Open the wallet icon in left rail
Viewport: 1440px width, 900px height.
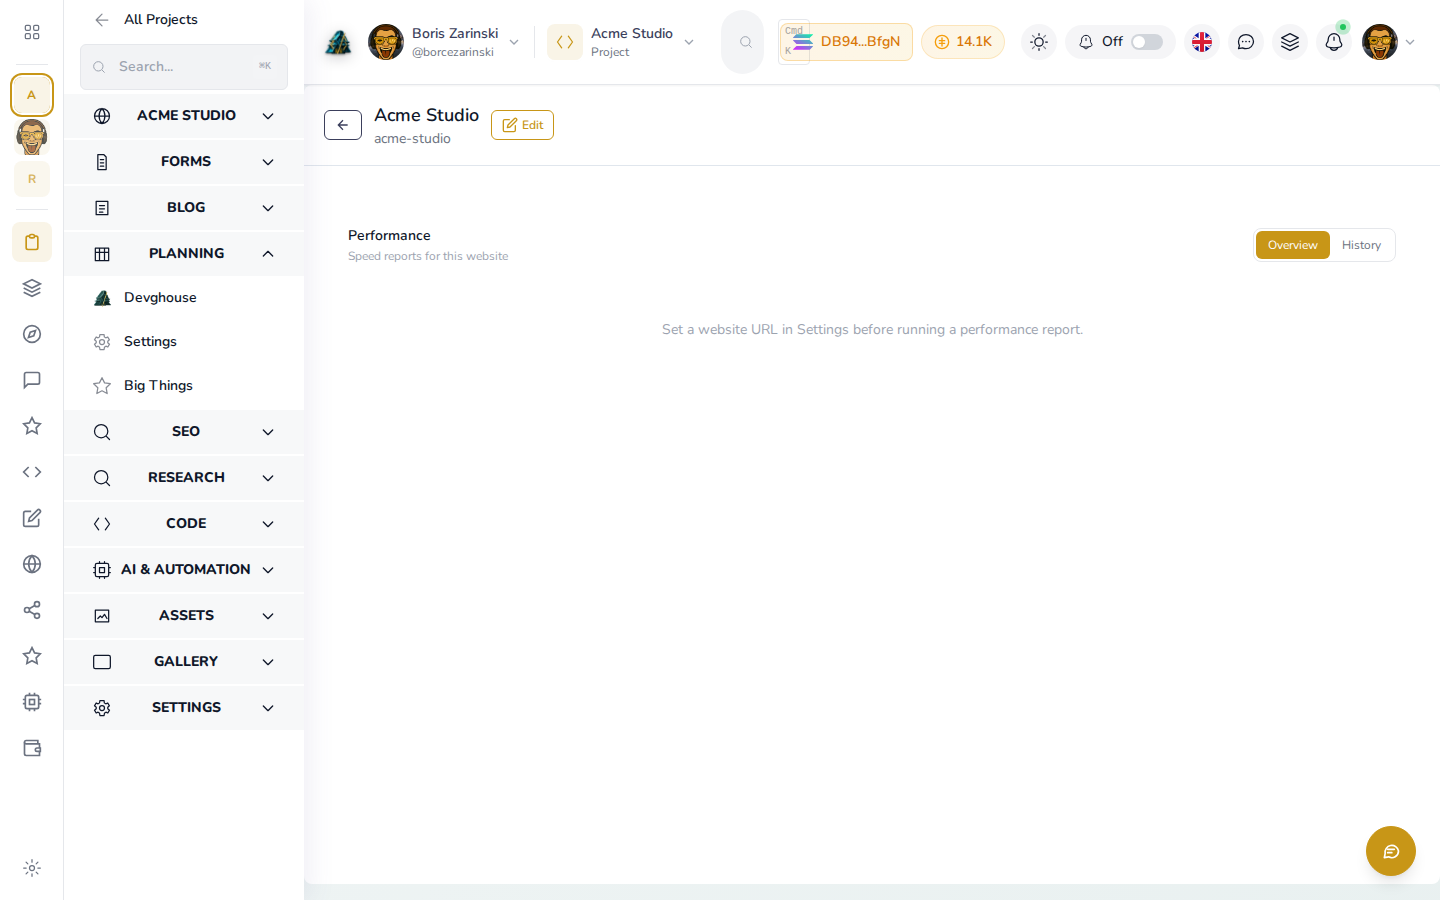tap(32, 748)
